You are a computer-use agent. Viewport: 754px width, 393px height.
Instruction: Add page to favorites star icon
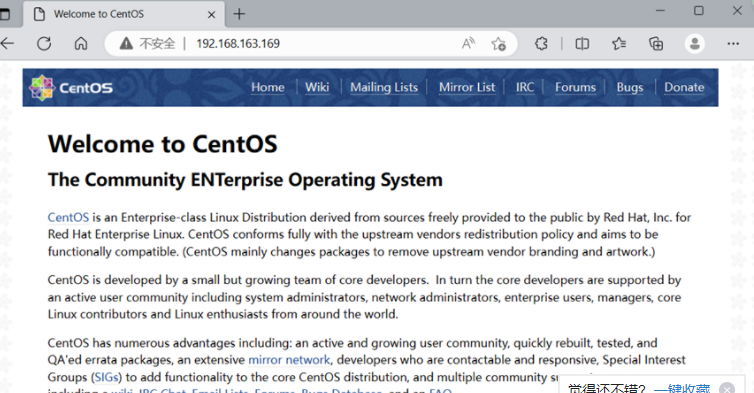499,44
